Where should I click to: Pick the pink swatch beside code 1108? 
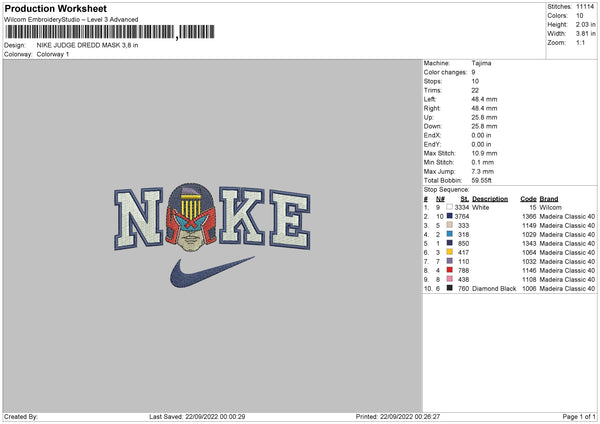(x=449, y=279)
